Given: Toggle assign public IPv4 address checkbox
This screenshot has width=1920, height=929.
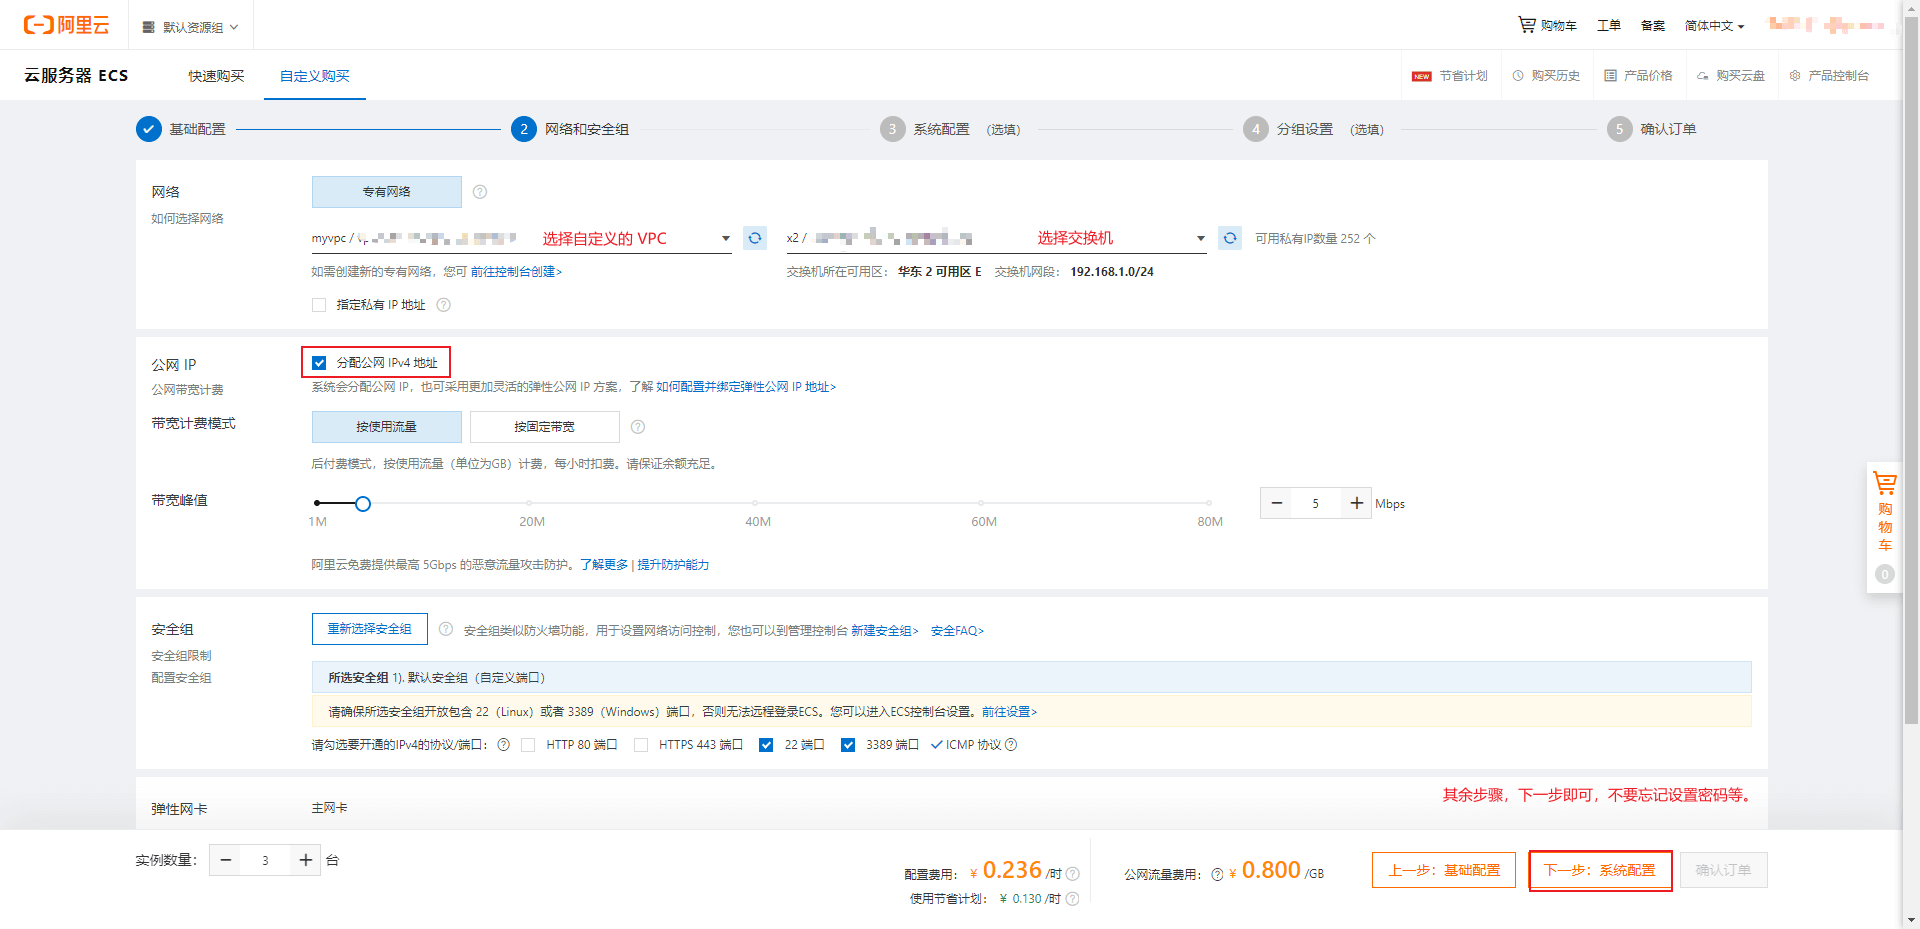Looking at the screenshot, I should tap(319, 363).
